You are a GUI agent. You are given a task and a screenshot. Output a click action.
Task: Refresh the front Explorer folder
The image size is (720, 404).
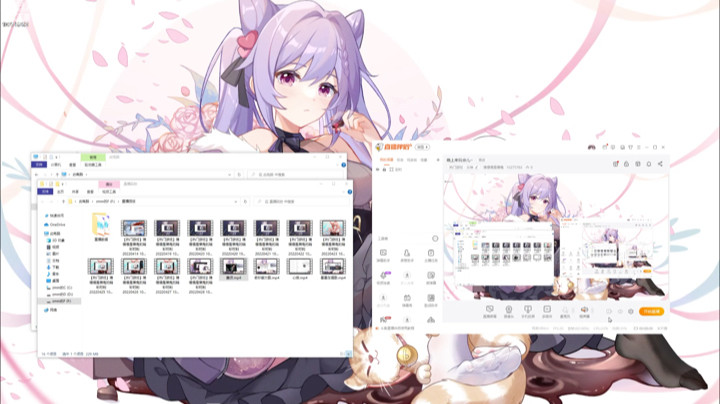coord(245,202)
